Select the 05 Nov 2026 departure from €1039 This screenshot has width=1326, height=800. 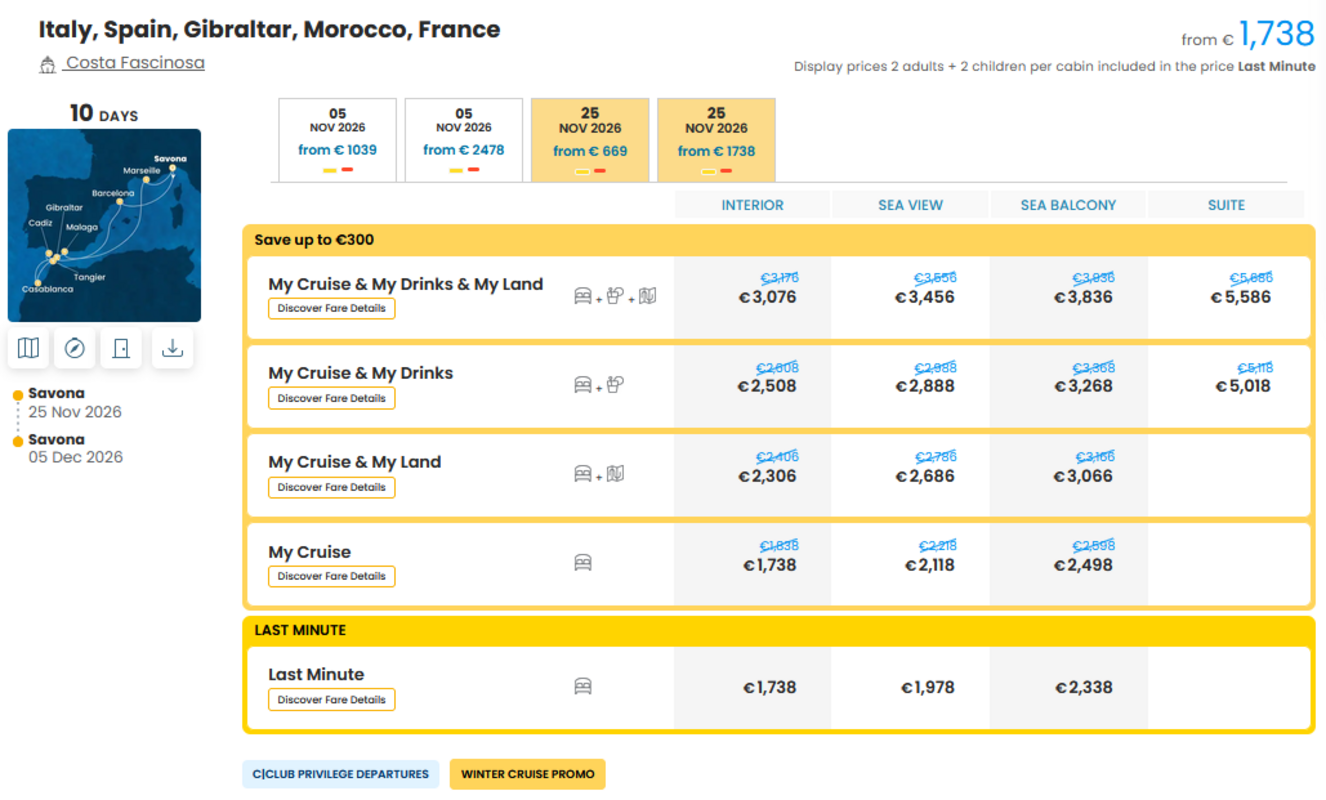coord(337,140)
